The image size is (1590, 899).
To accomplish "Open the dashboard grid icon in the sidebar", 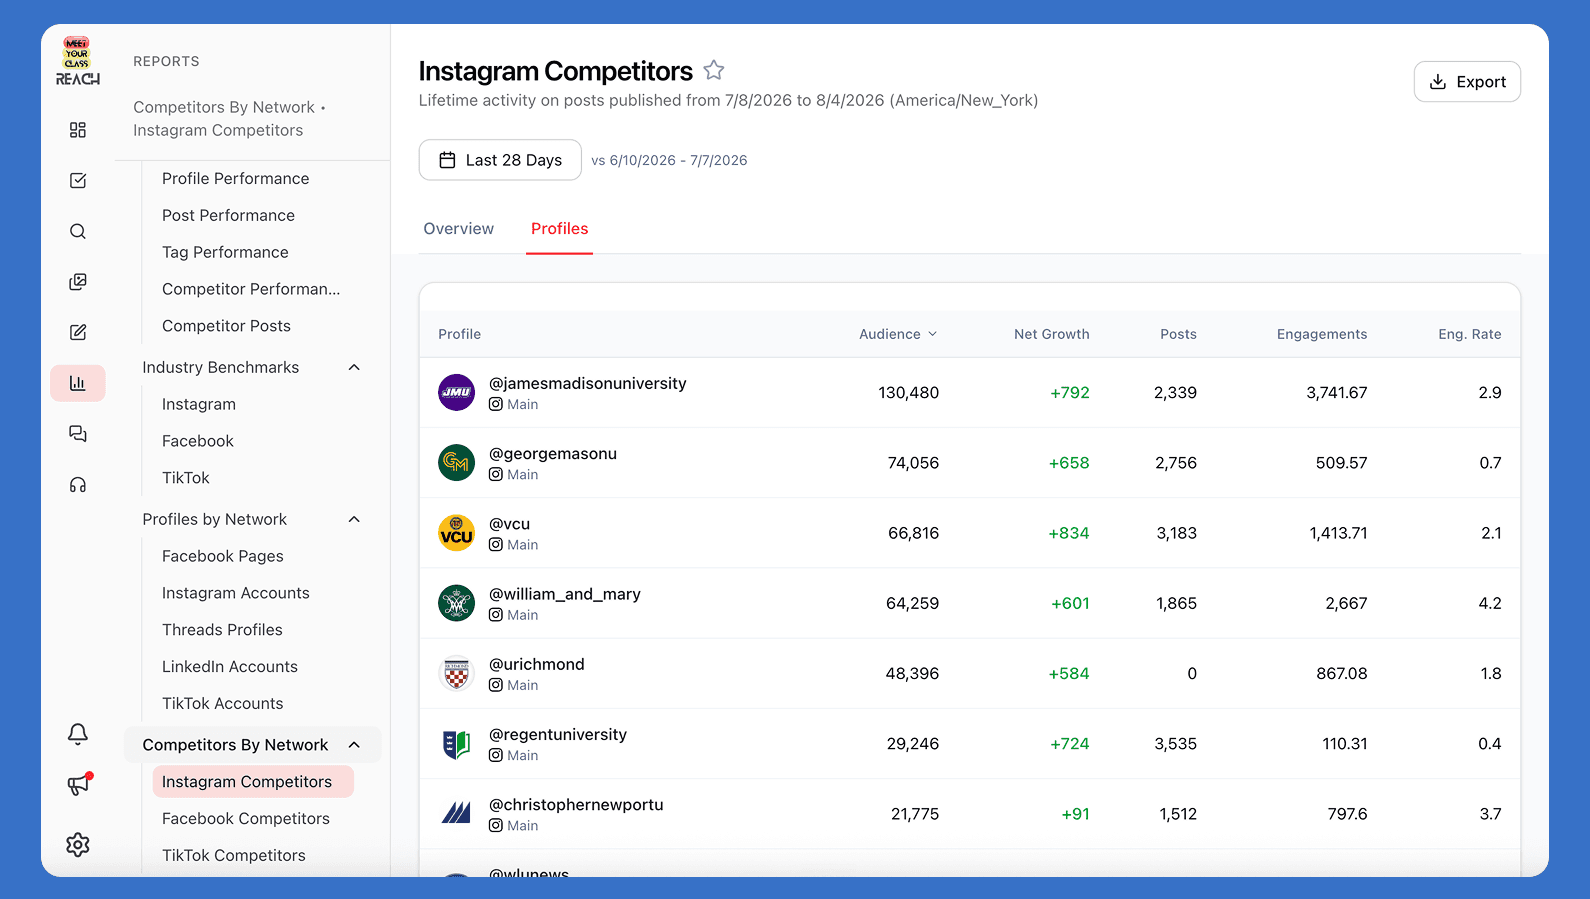I will (x=78, y=130).
